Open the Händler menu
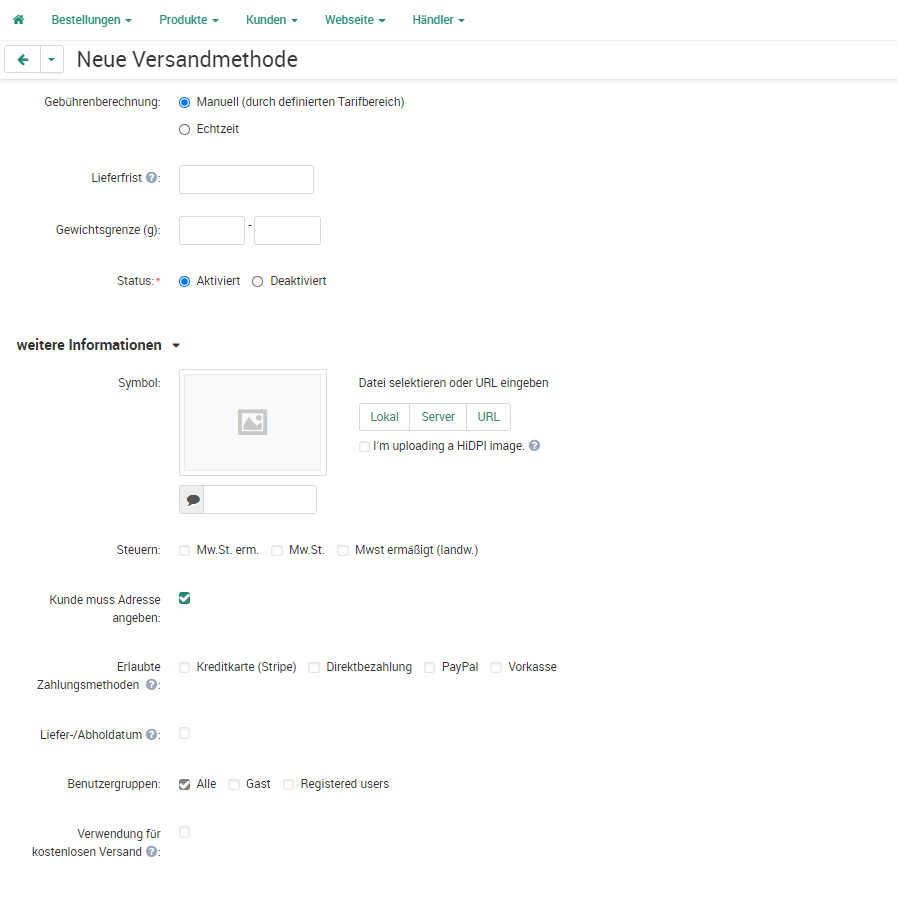The width and height of the screenshot is (897, 918). tap(438, 20)
